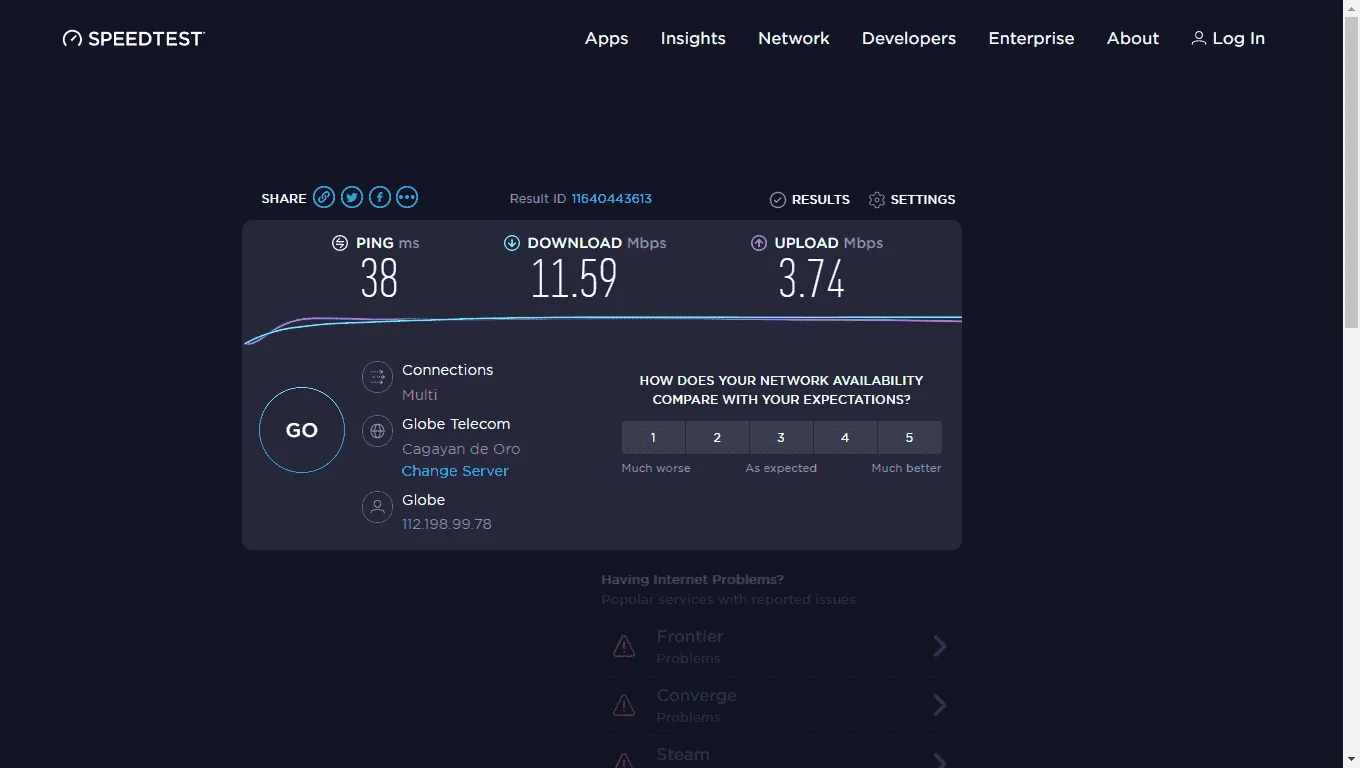Click the Cagayan de Oro location text
1360x768 pixels.
click(461, 449)
